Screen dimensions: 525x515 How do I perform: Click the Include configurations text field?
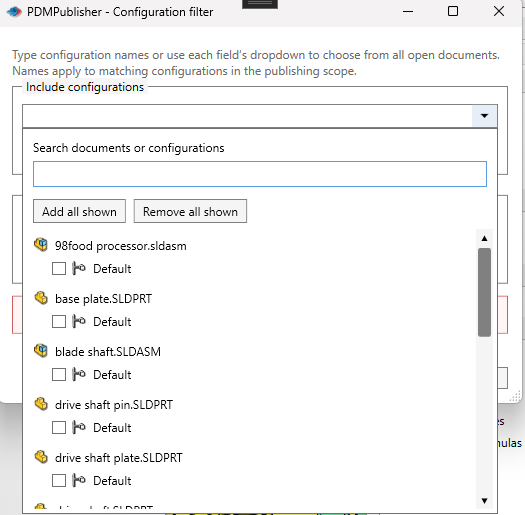pyautogui.click(x=247, y=116)
